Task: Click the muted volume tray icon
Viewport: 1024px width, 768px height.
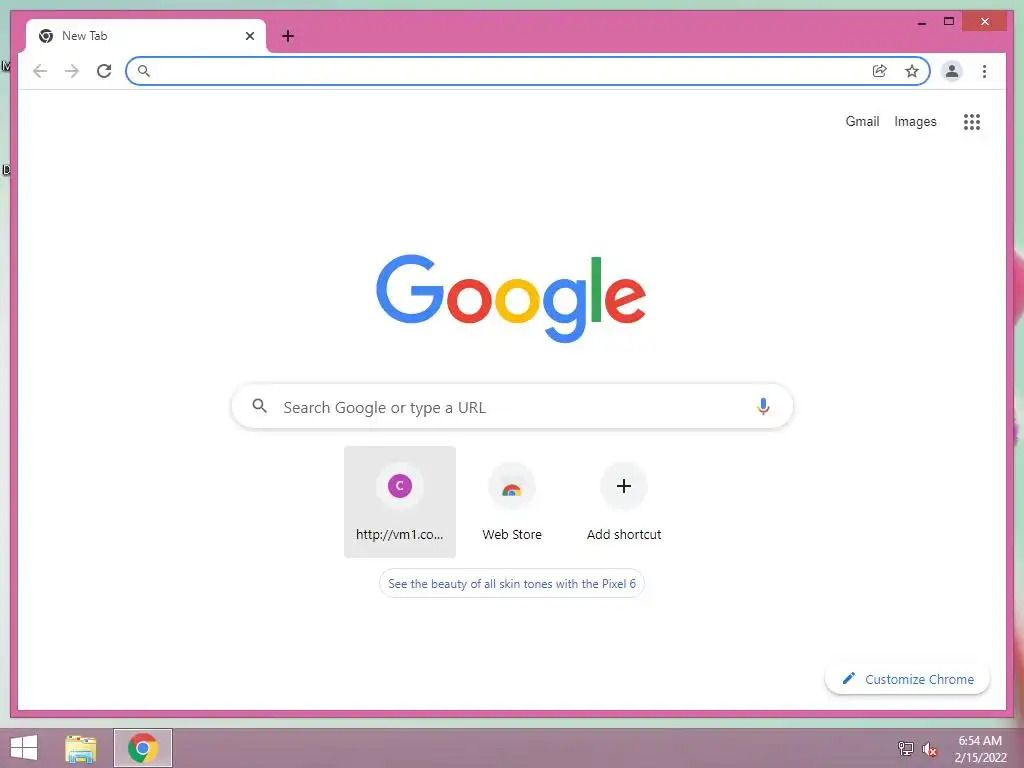Action: pyautogui.click(x=929, y=749)
